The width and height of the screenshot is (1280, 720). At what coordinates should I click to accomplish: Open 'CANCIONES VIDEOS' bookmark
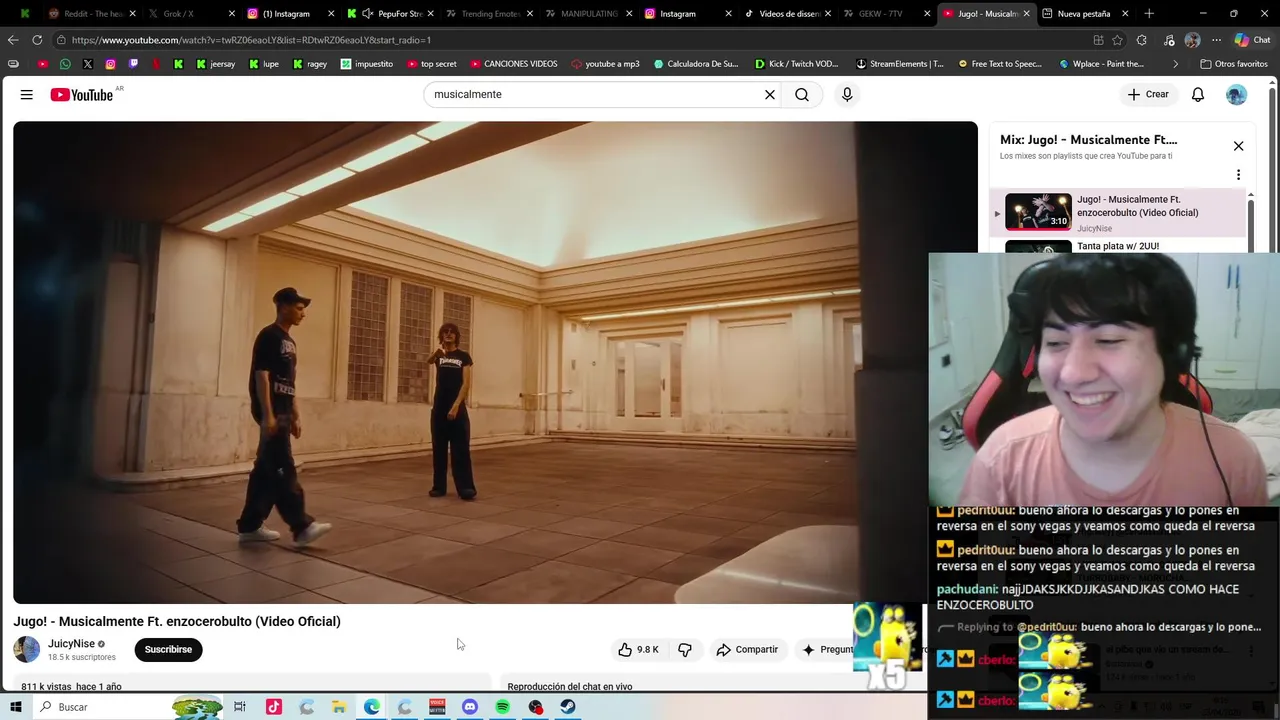point(513,64)
